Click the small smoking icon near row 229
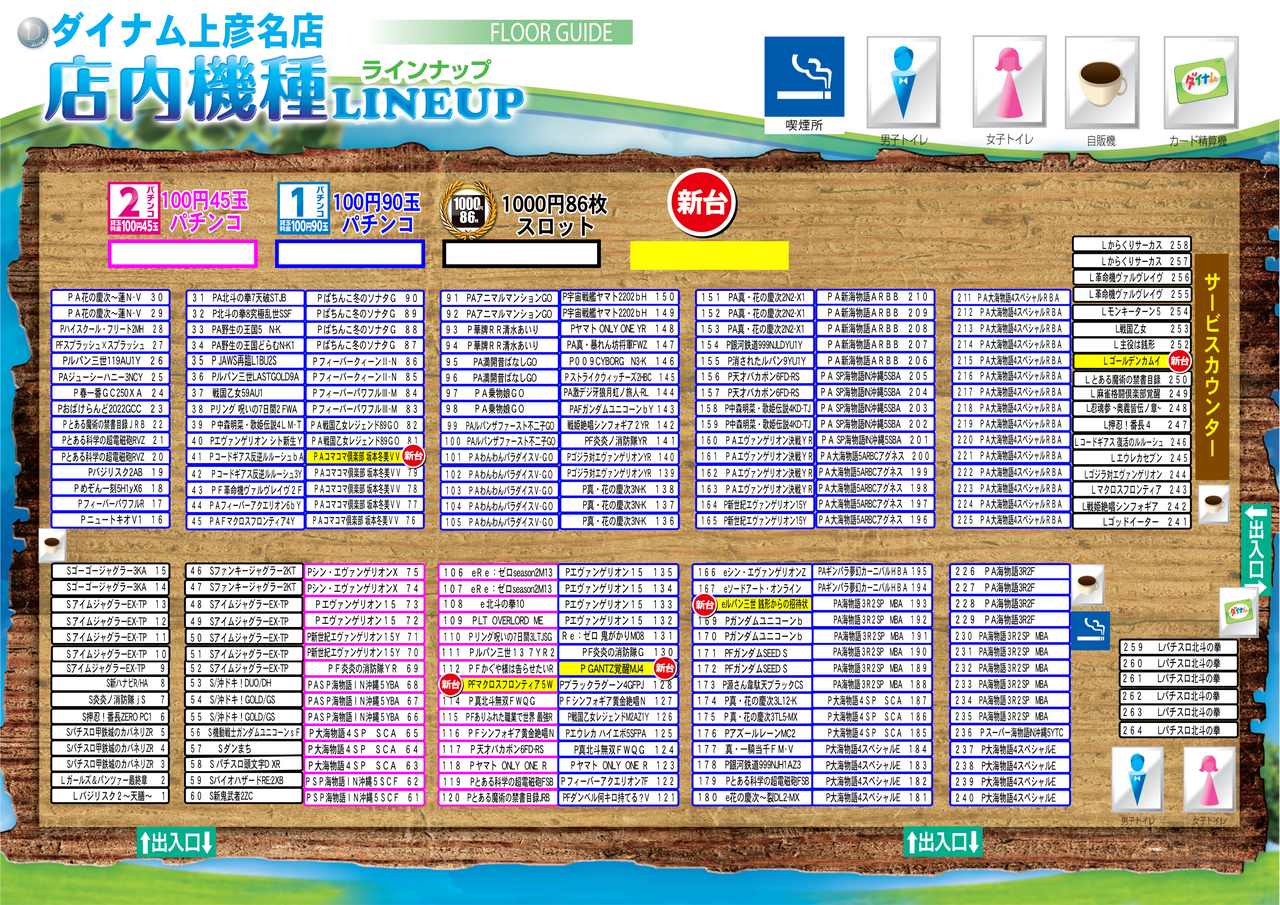This screenshot has width=1280, height=905. 1091,629
